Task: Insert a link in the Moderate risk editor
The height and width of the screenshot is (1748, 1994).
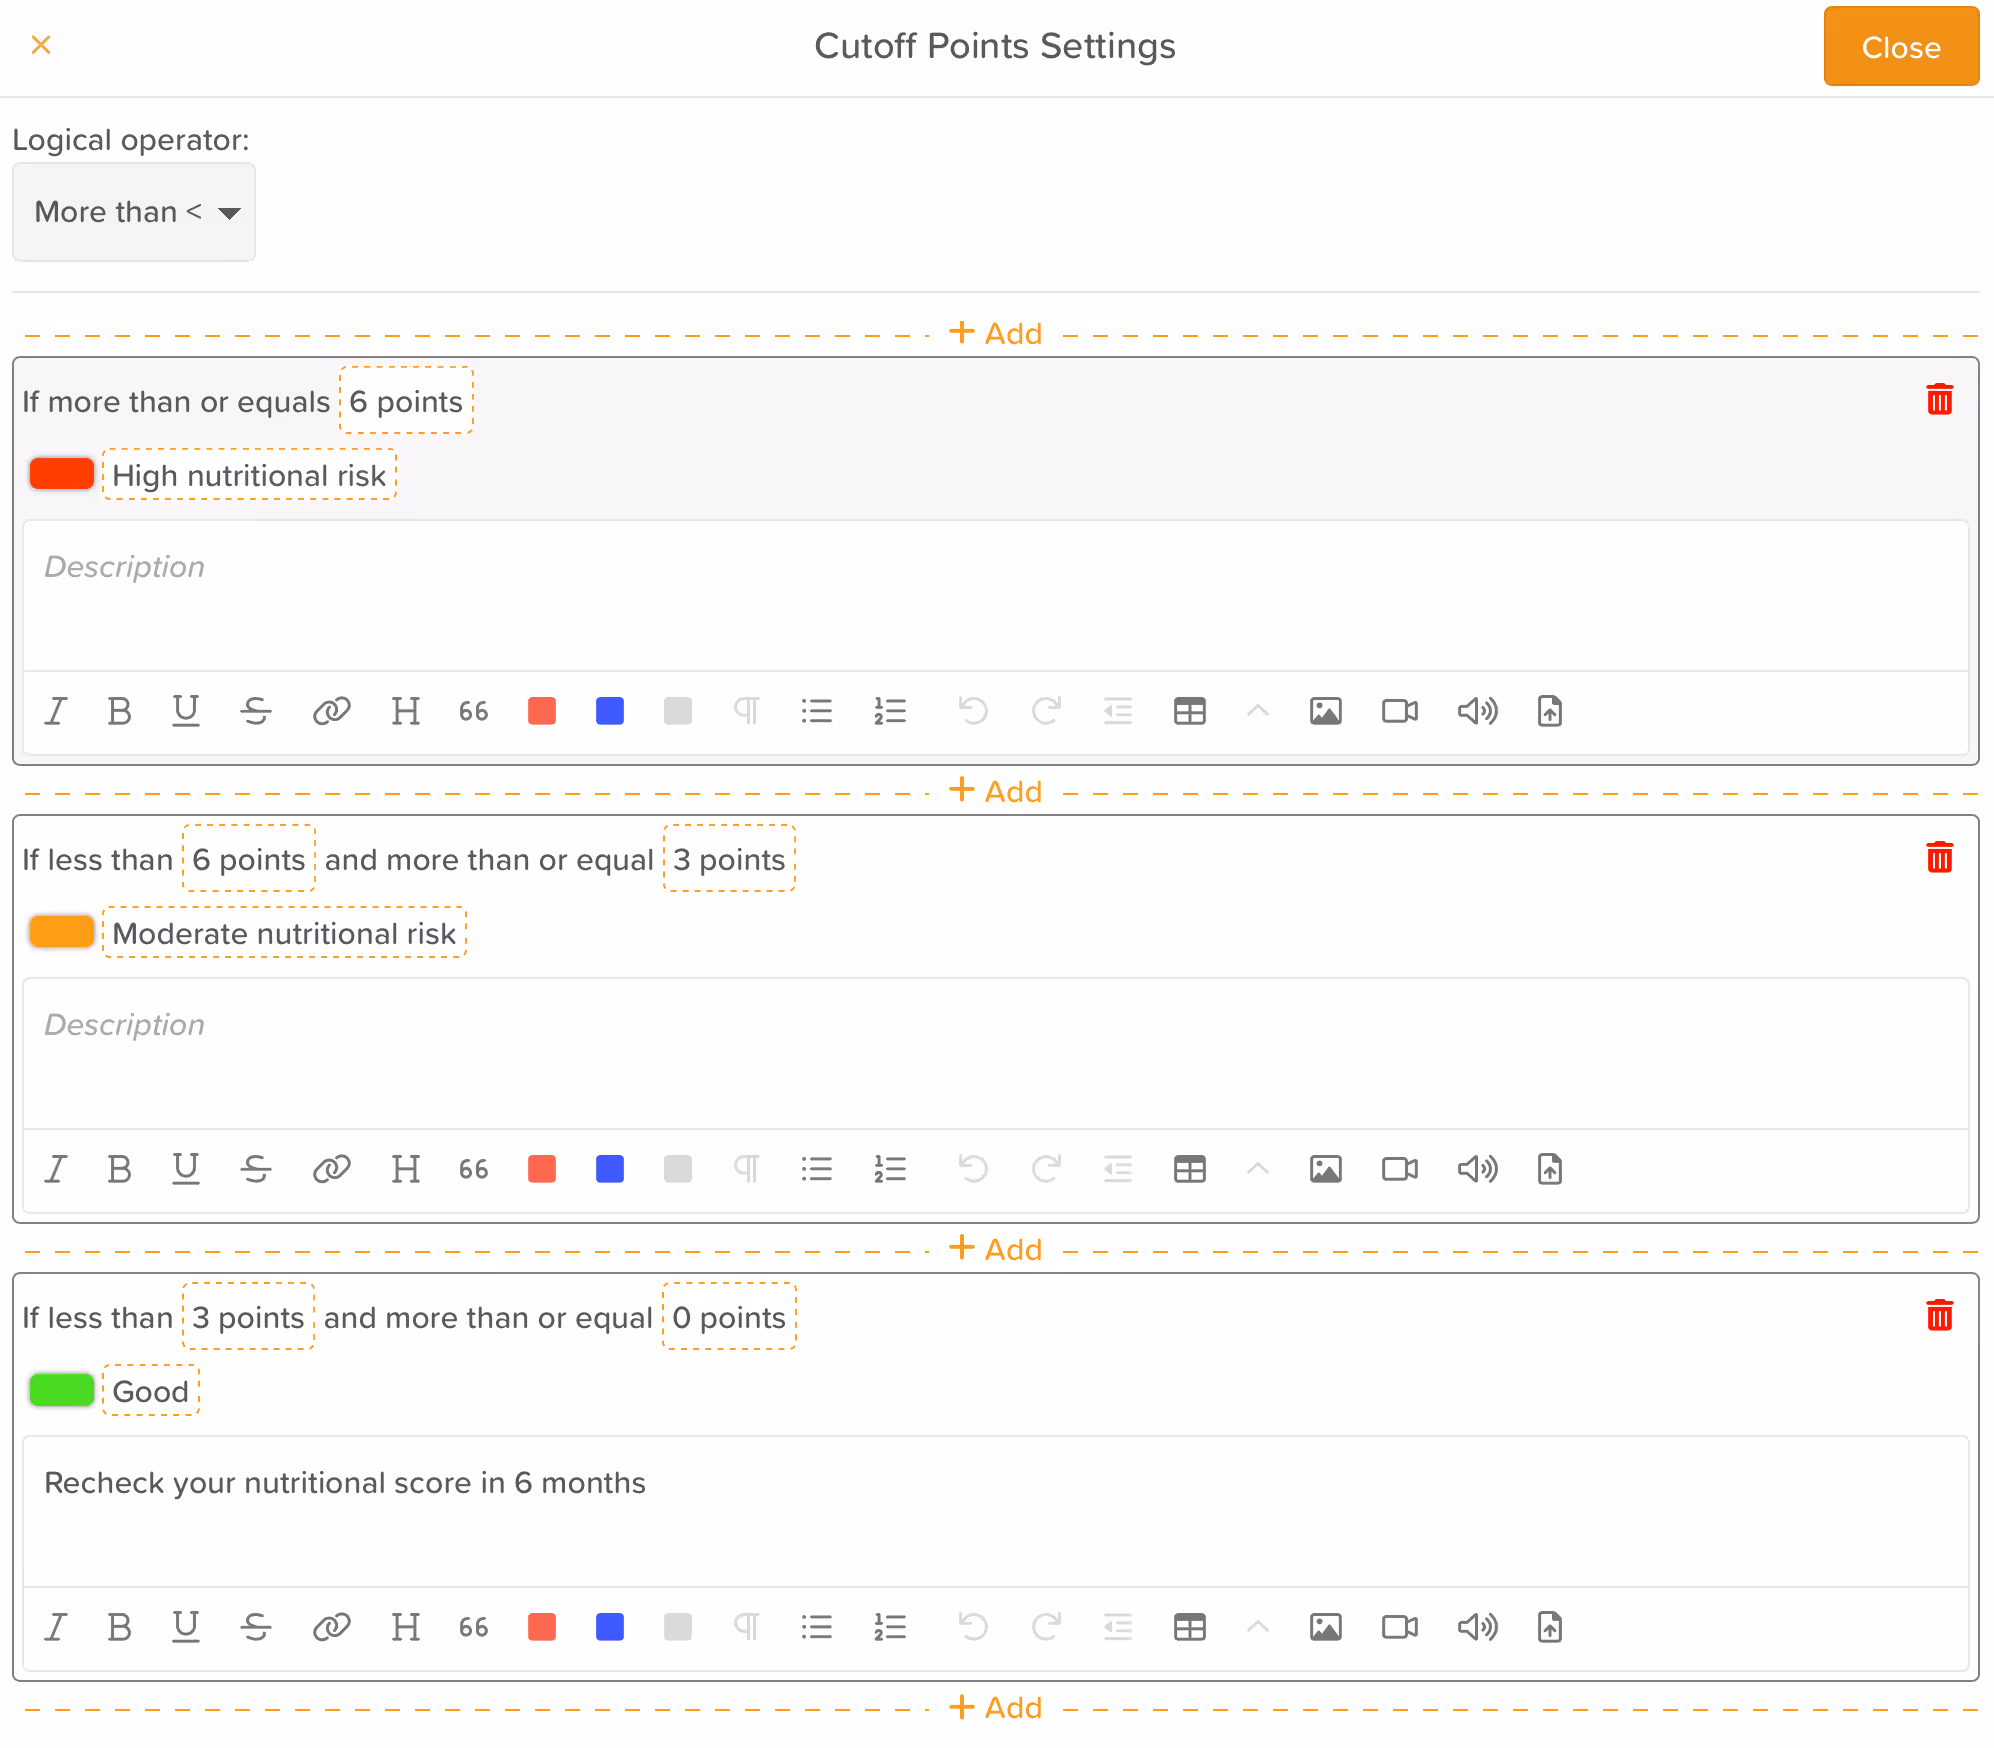Action: coord(331,1169)
